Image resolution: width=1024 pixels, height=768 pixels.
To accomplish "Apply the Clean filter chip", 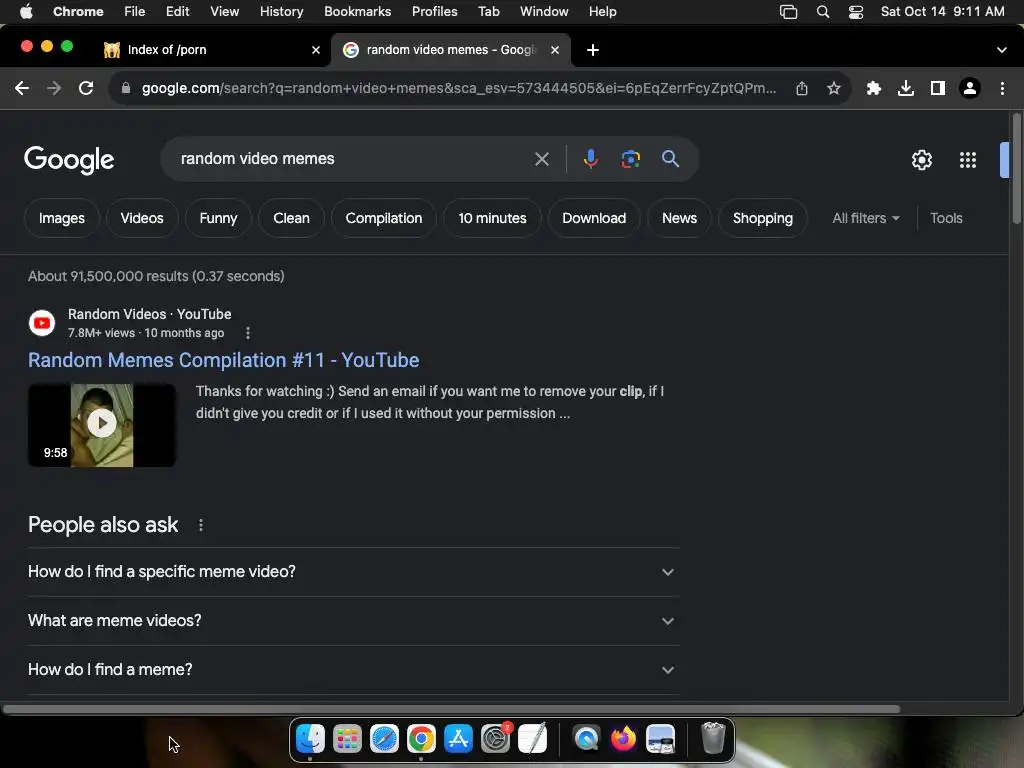I will pos(291,218).
